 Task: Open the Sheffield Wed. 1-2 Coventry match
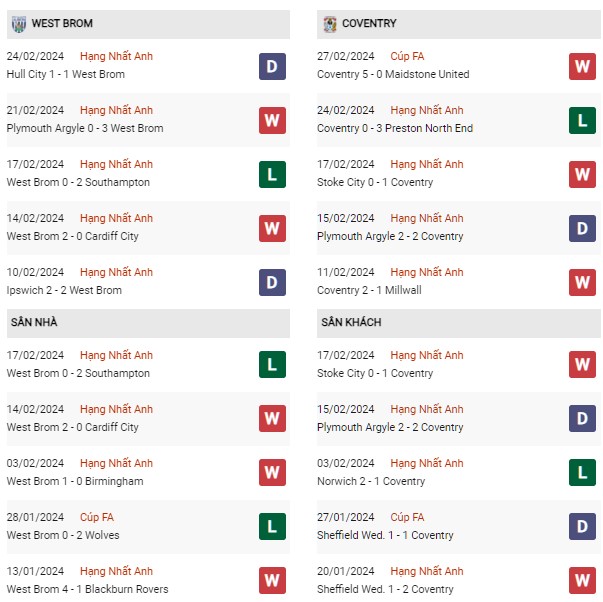point(385,589)
